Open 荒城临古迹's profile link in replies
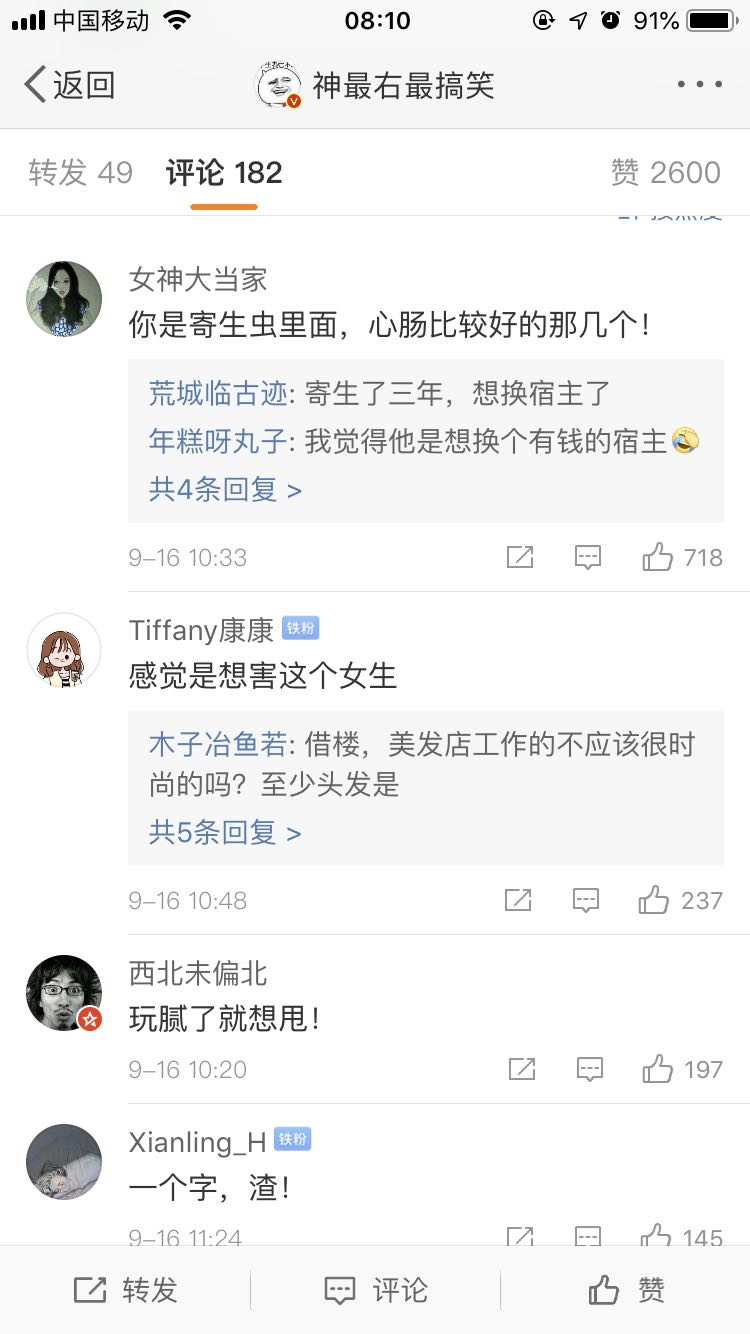Viewport: 750px width, 1334px height. click(x=217, y=393)
